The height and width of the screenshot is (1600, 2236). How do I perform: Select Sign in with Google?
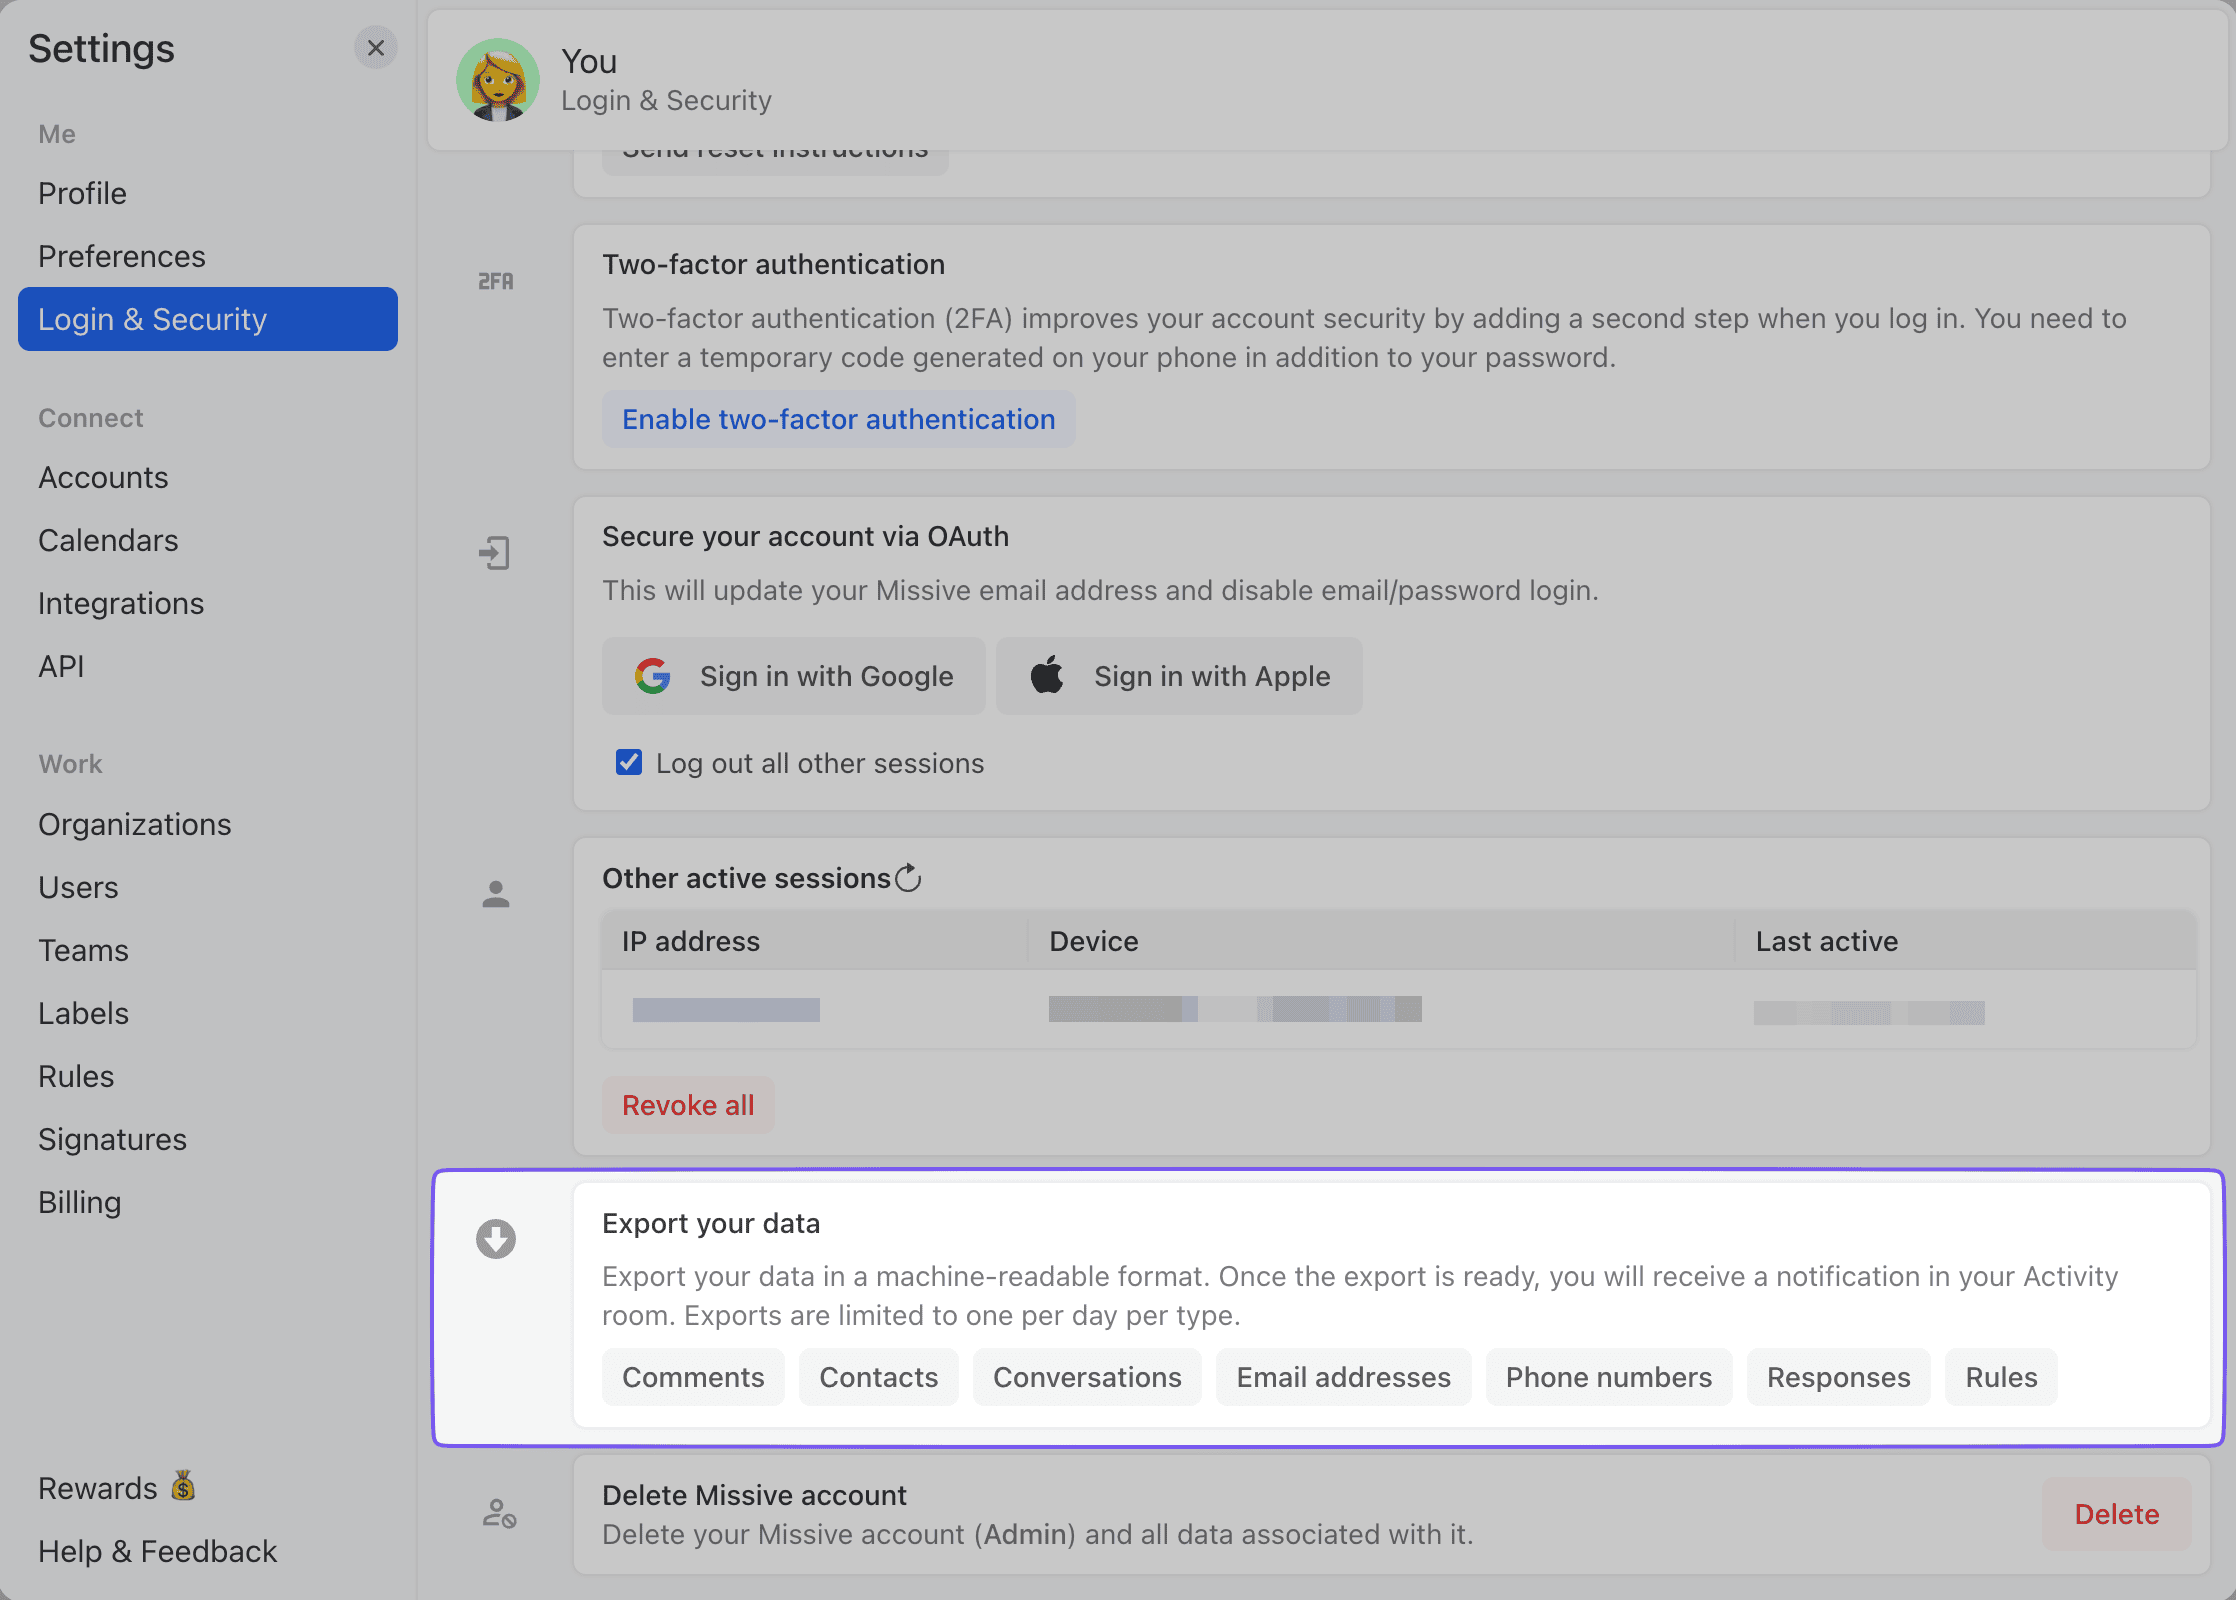pyautogui.click(x=793, y=676)
